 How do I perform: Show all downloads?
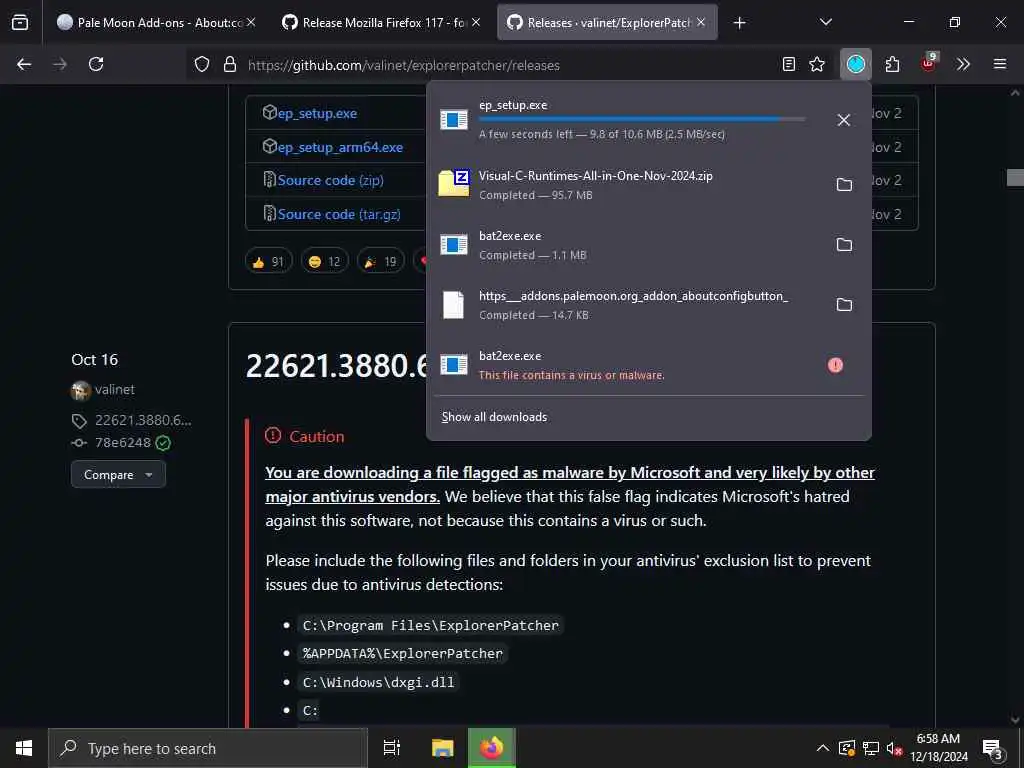494,417
